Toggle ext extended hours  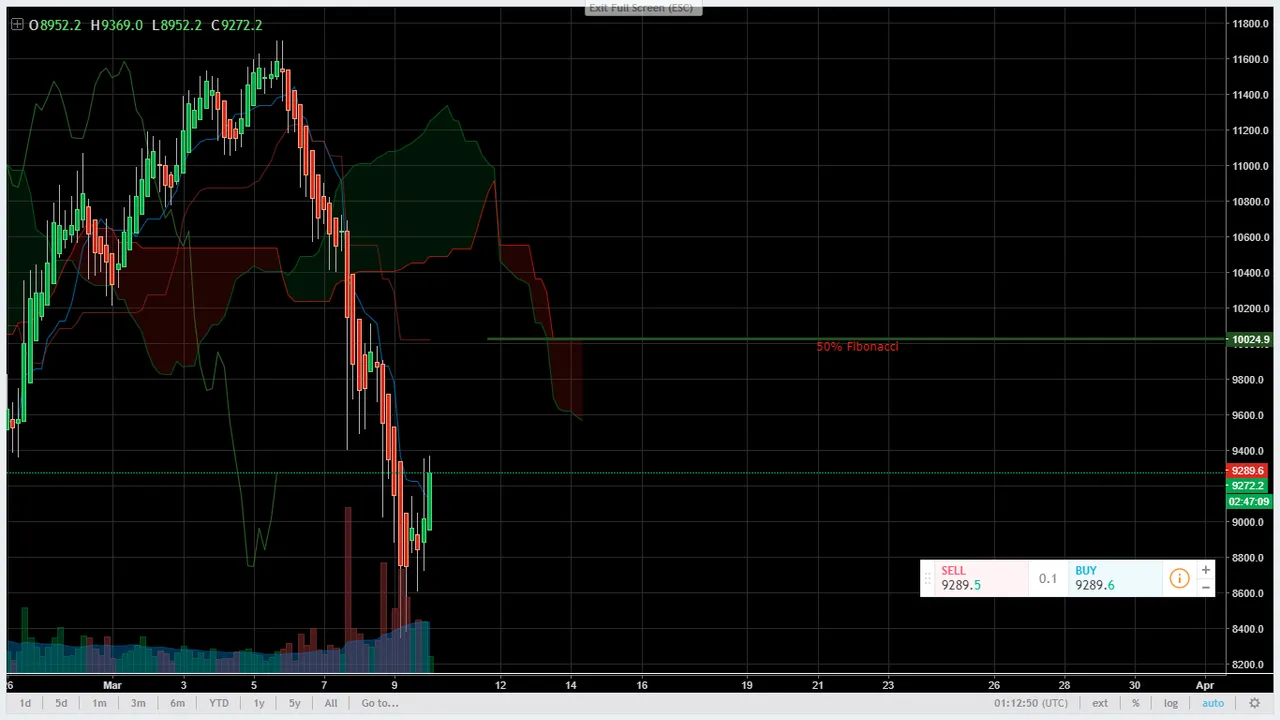click(x=1100, y=703)
